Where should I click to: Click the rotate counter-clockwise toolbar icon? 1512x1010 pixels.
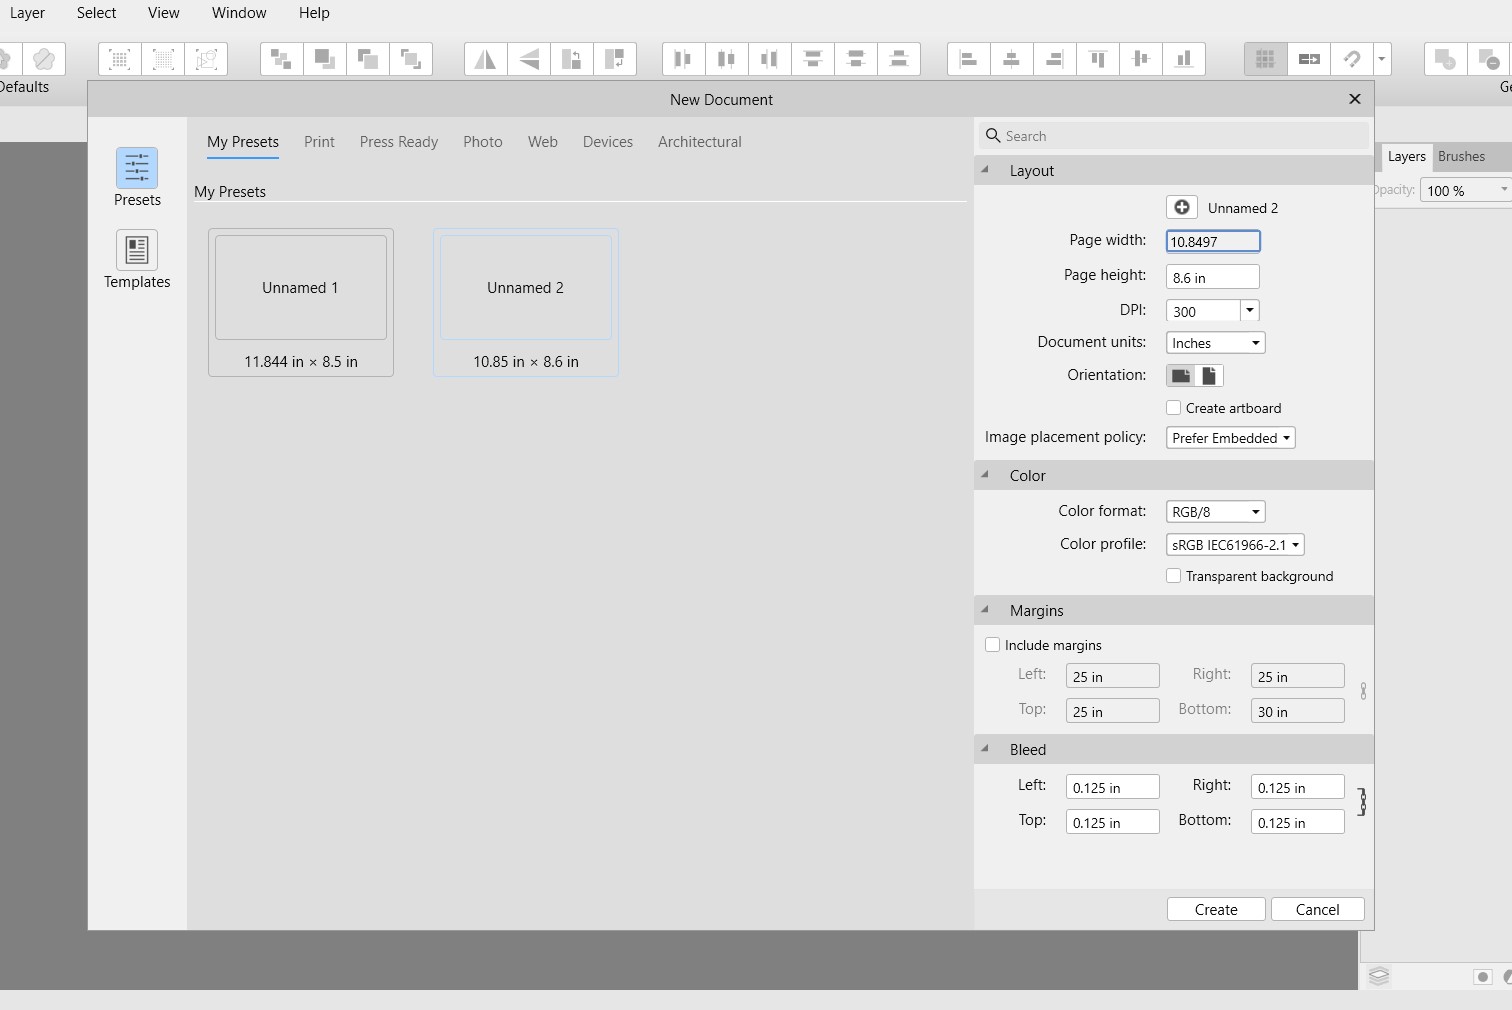pos(572,59)
